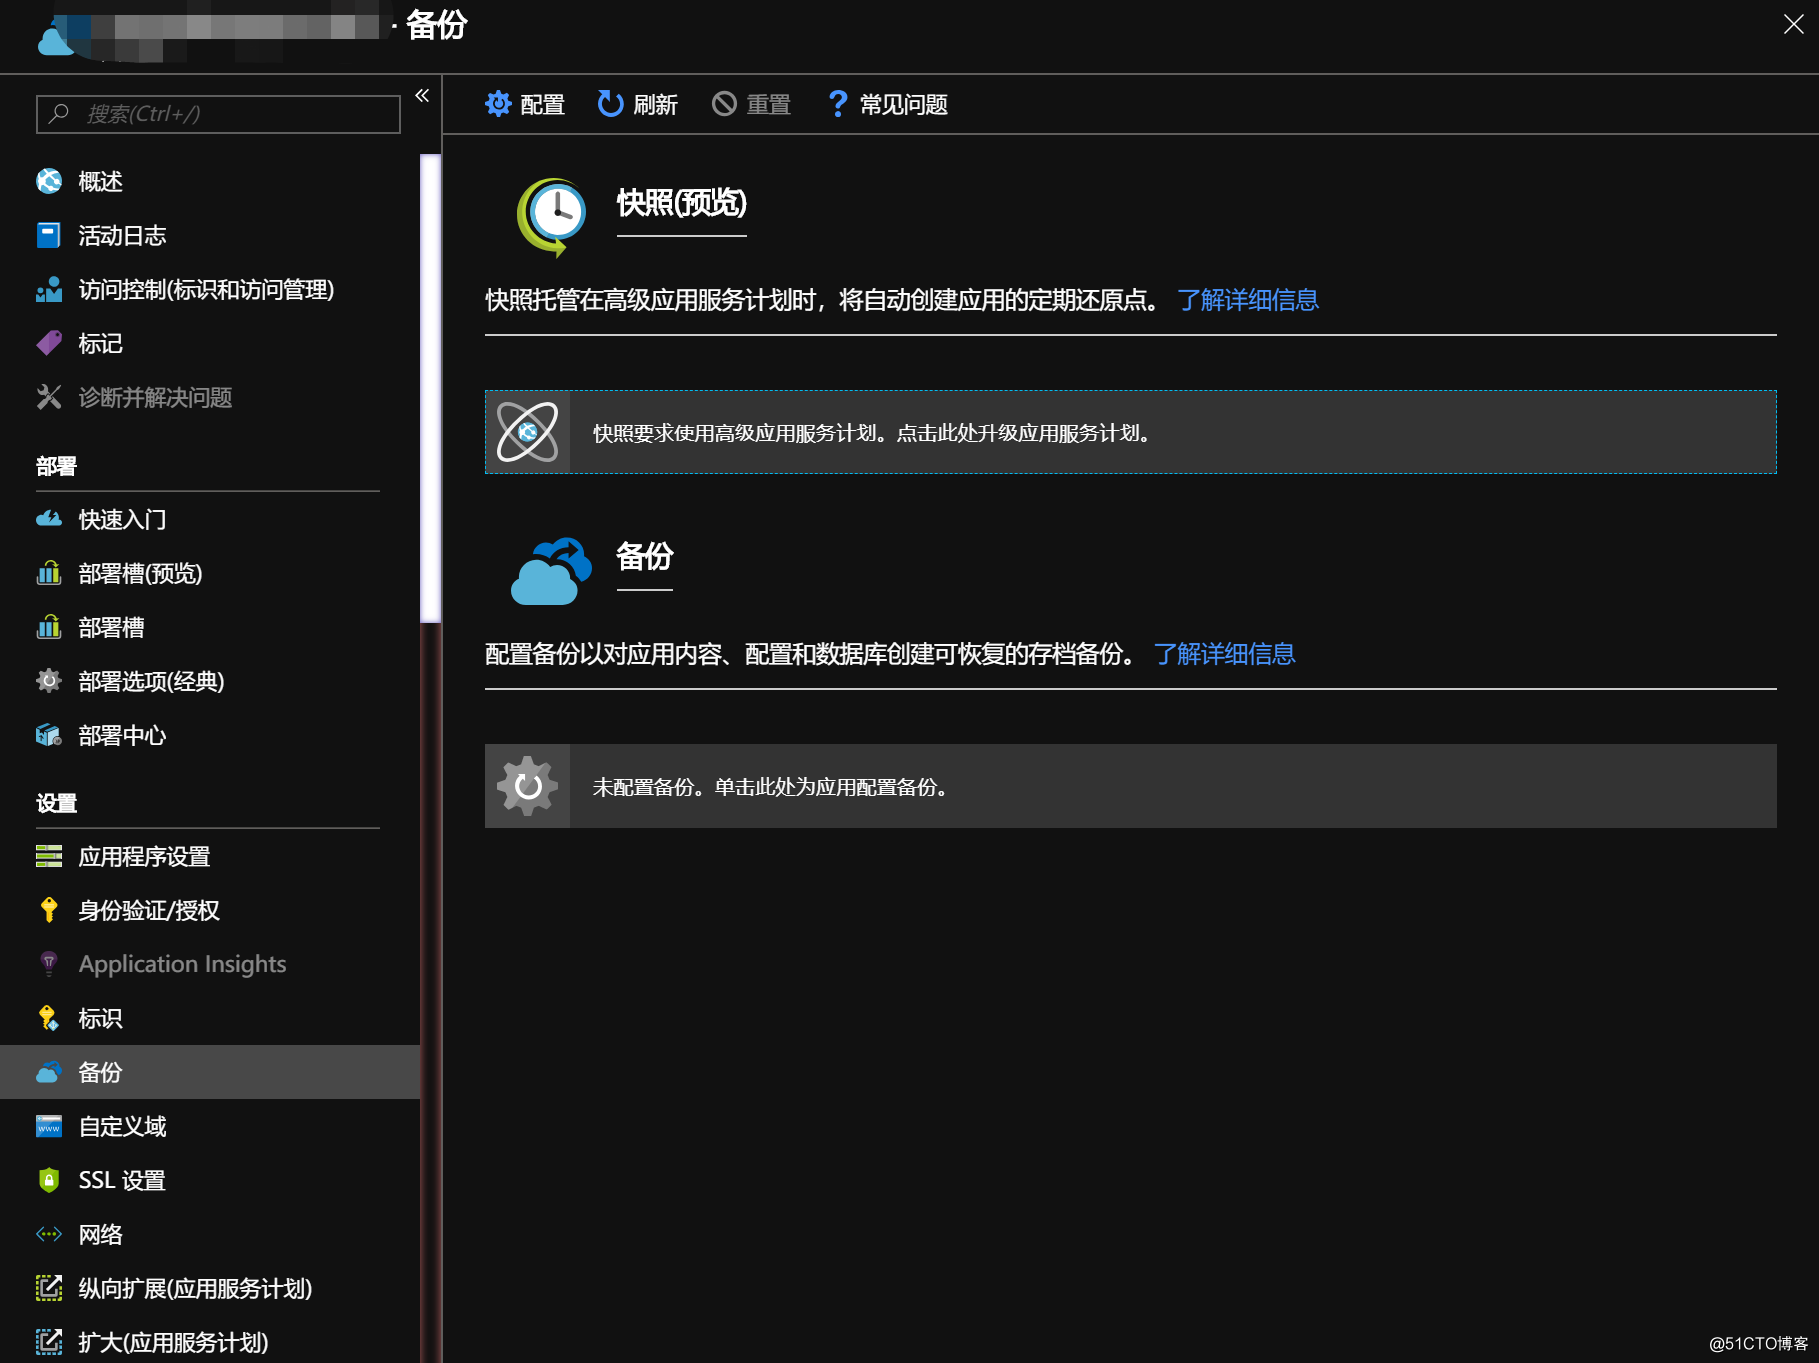Click the large 备份 cloud icon
The width and height of the screenshot is (1819, 1363).
(551, 571)
